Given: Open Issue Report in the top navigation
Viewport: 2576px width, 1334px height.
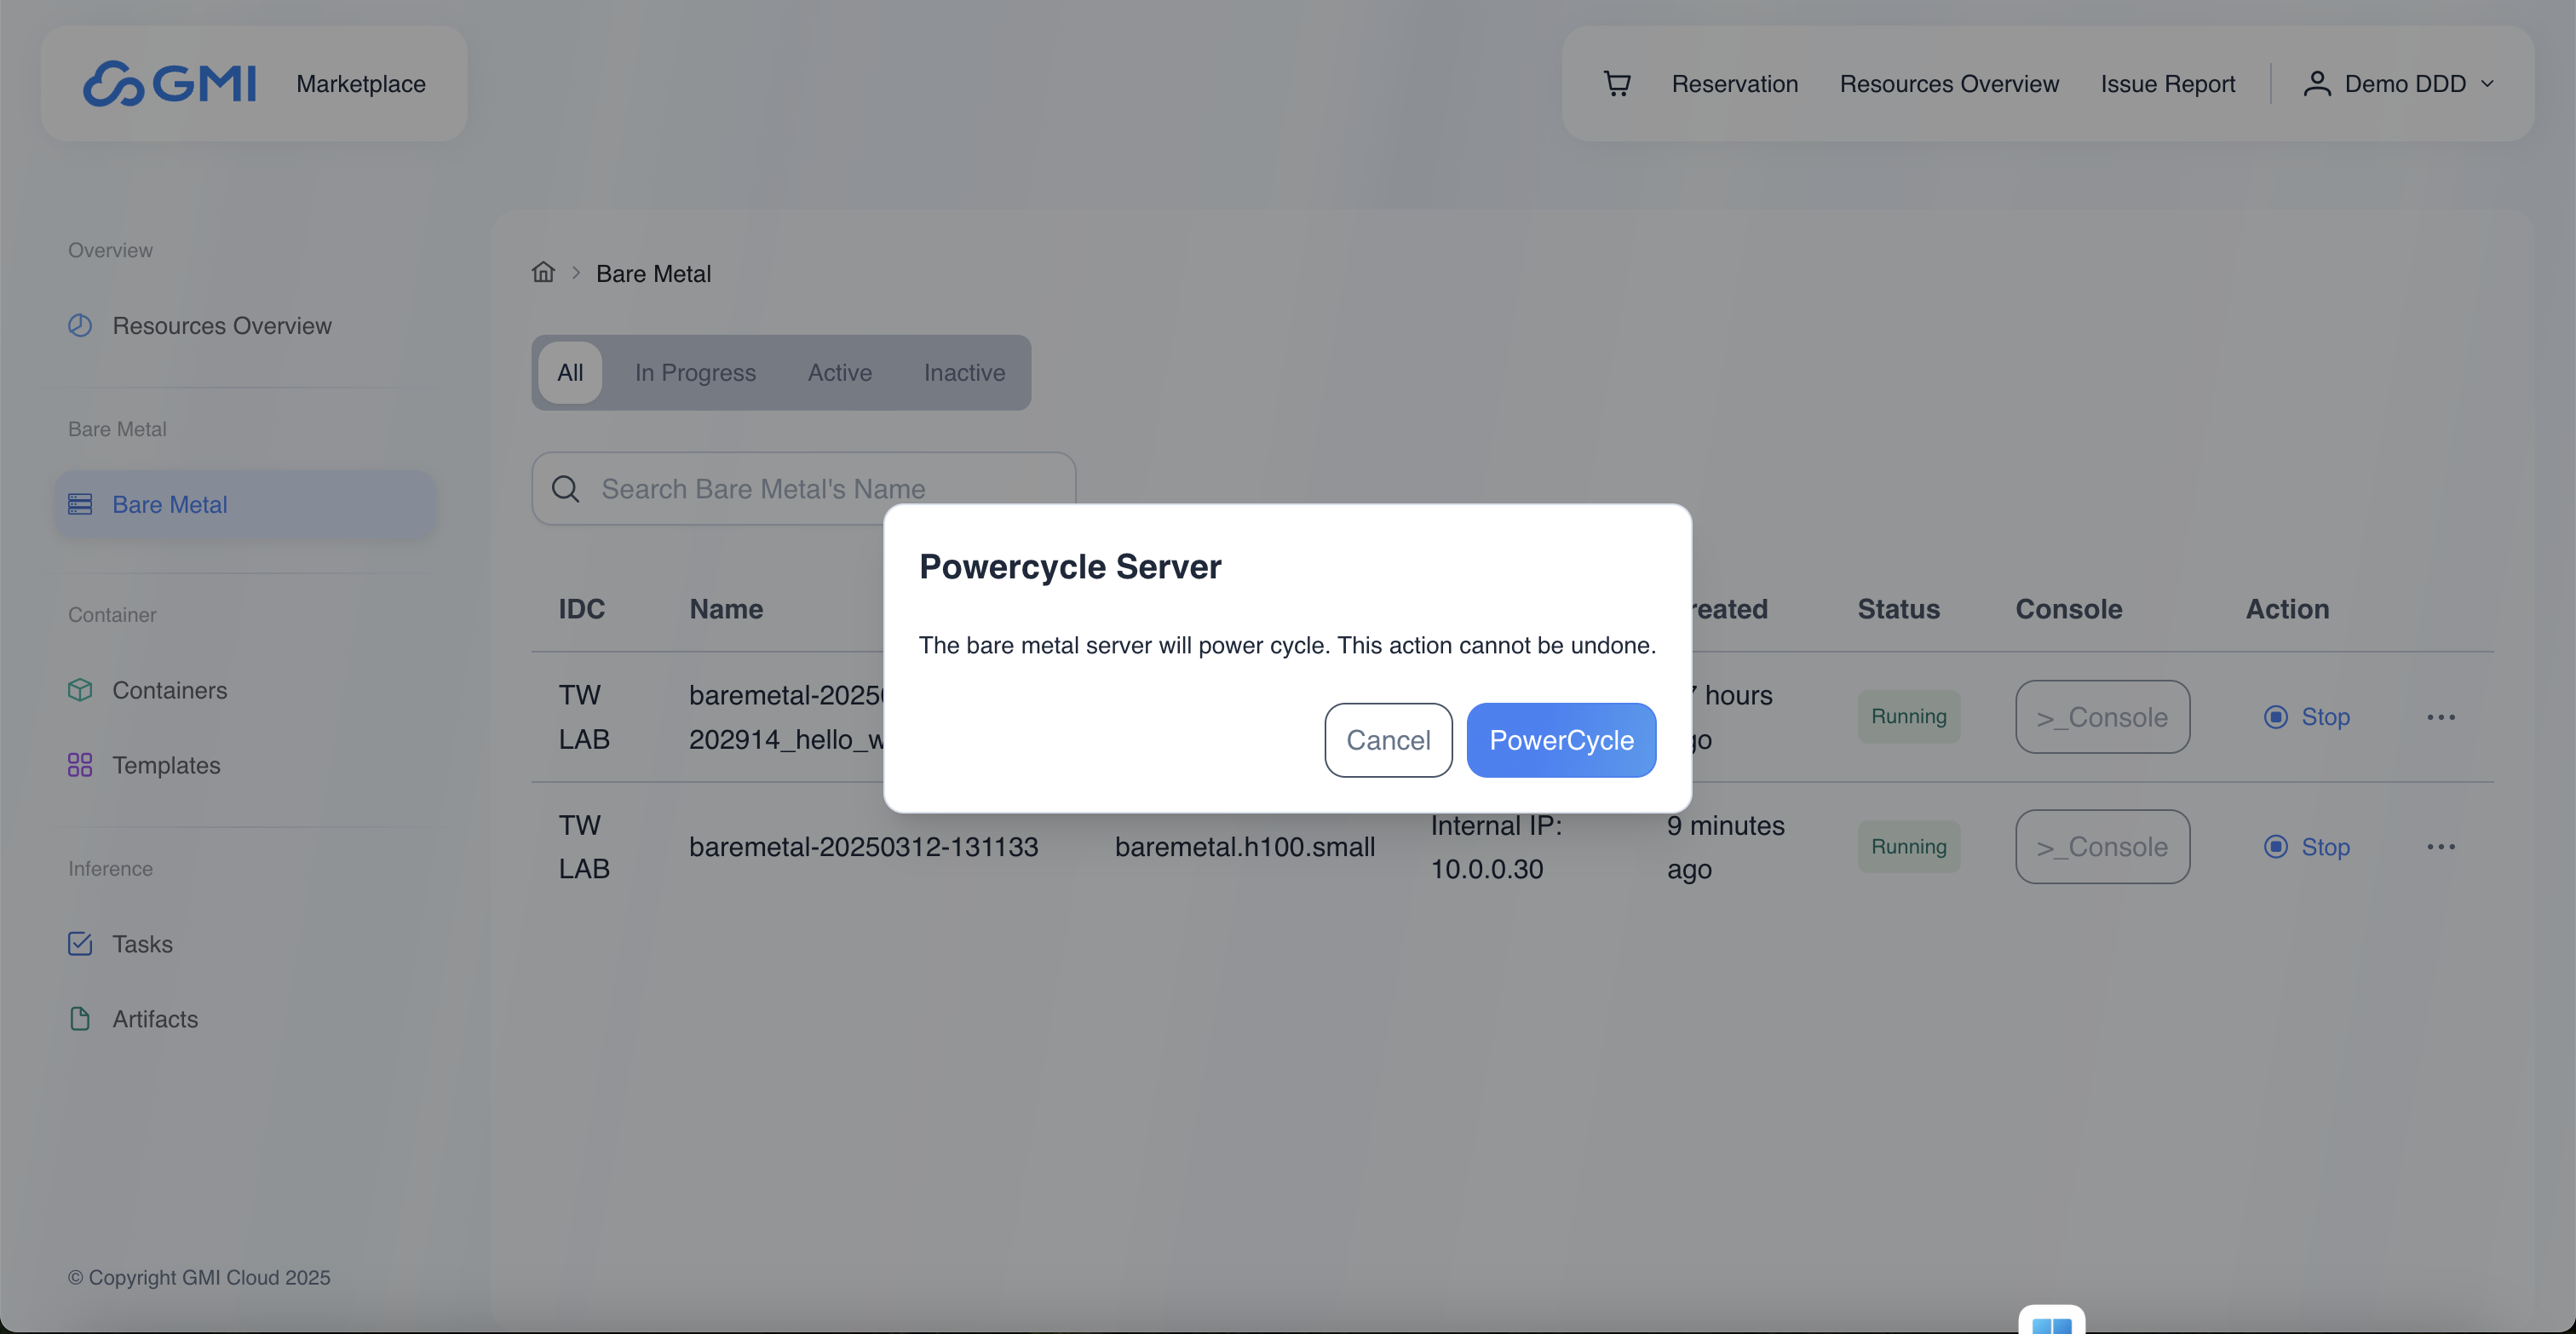Looking at the screenshot, I should (2167, 83).
